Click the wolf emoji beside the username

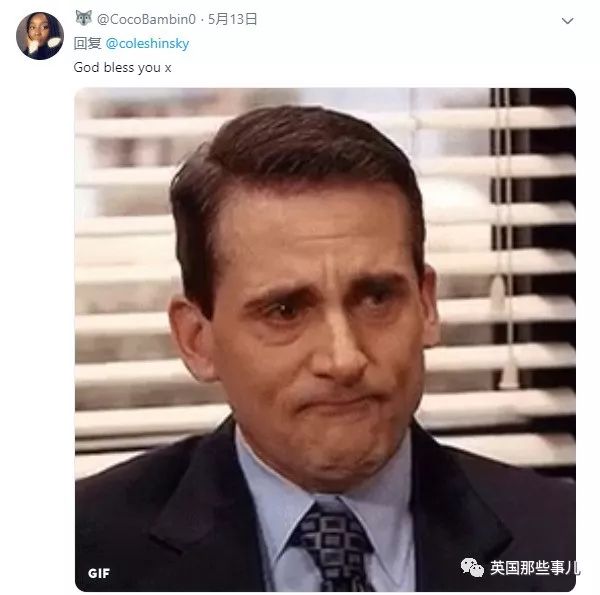tap(83, 18)
